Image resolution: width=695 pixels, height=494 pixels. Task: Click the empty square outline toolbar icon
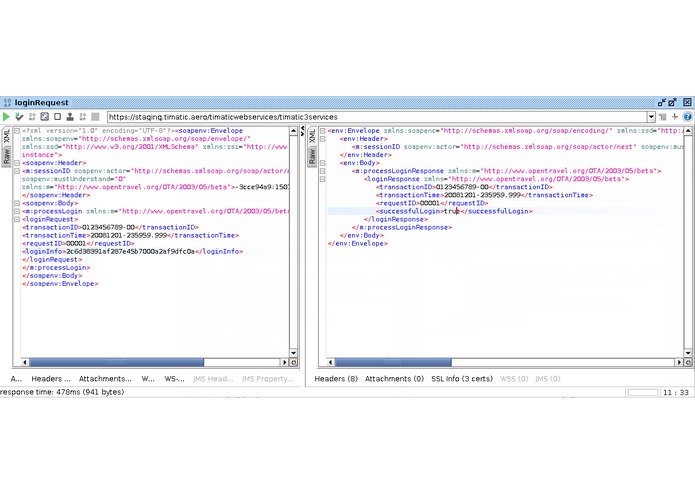coord(57,117)
